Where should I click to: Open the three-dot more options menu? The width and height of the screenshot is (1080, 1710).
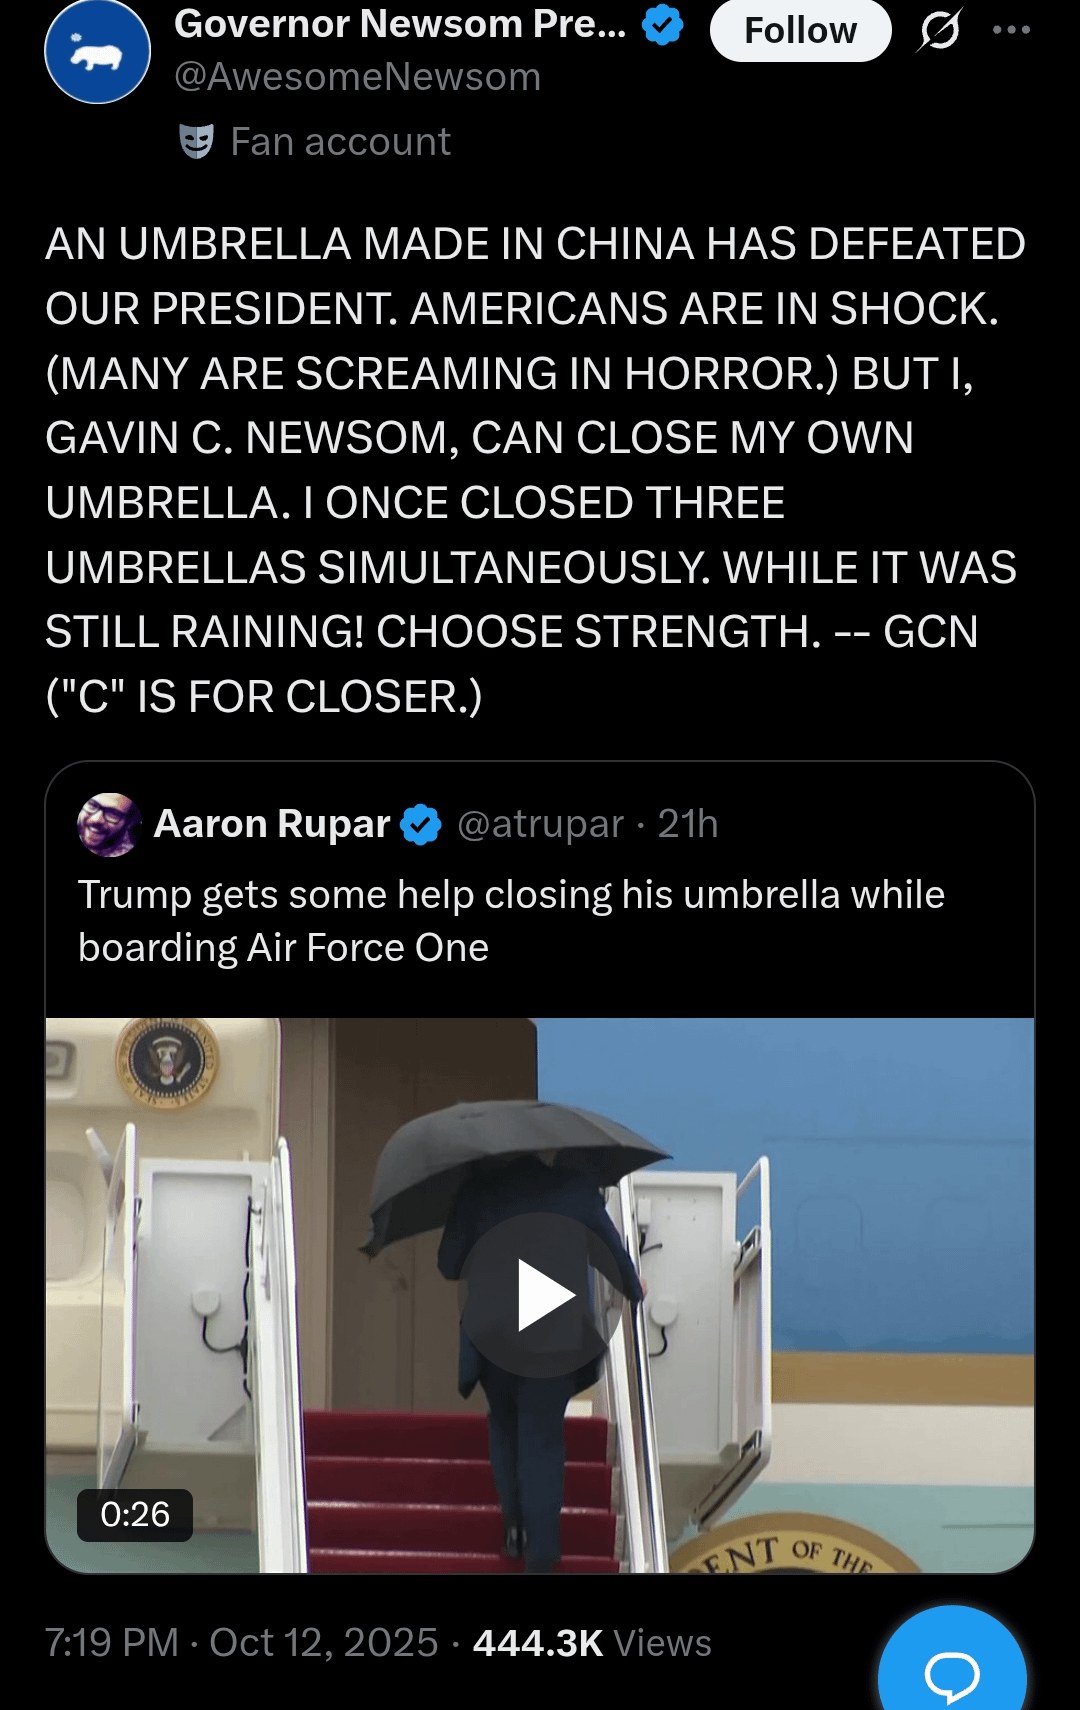point(1011,30)
